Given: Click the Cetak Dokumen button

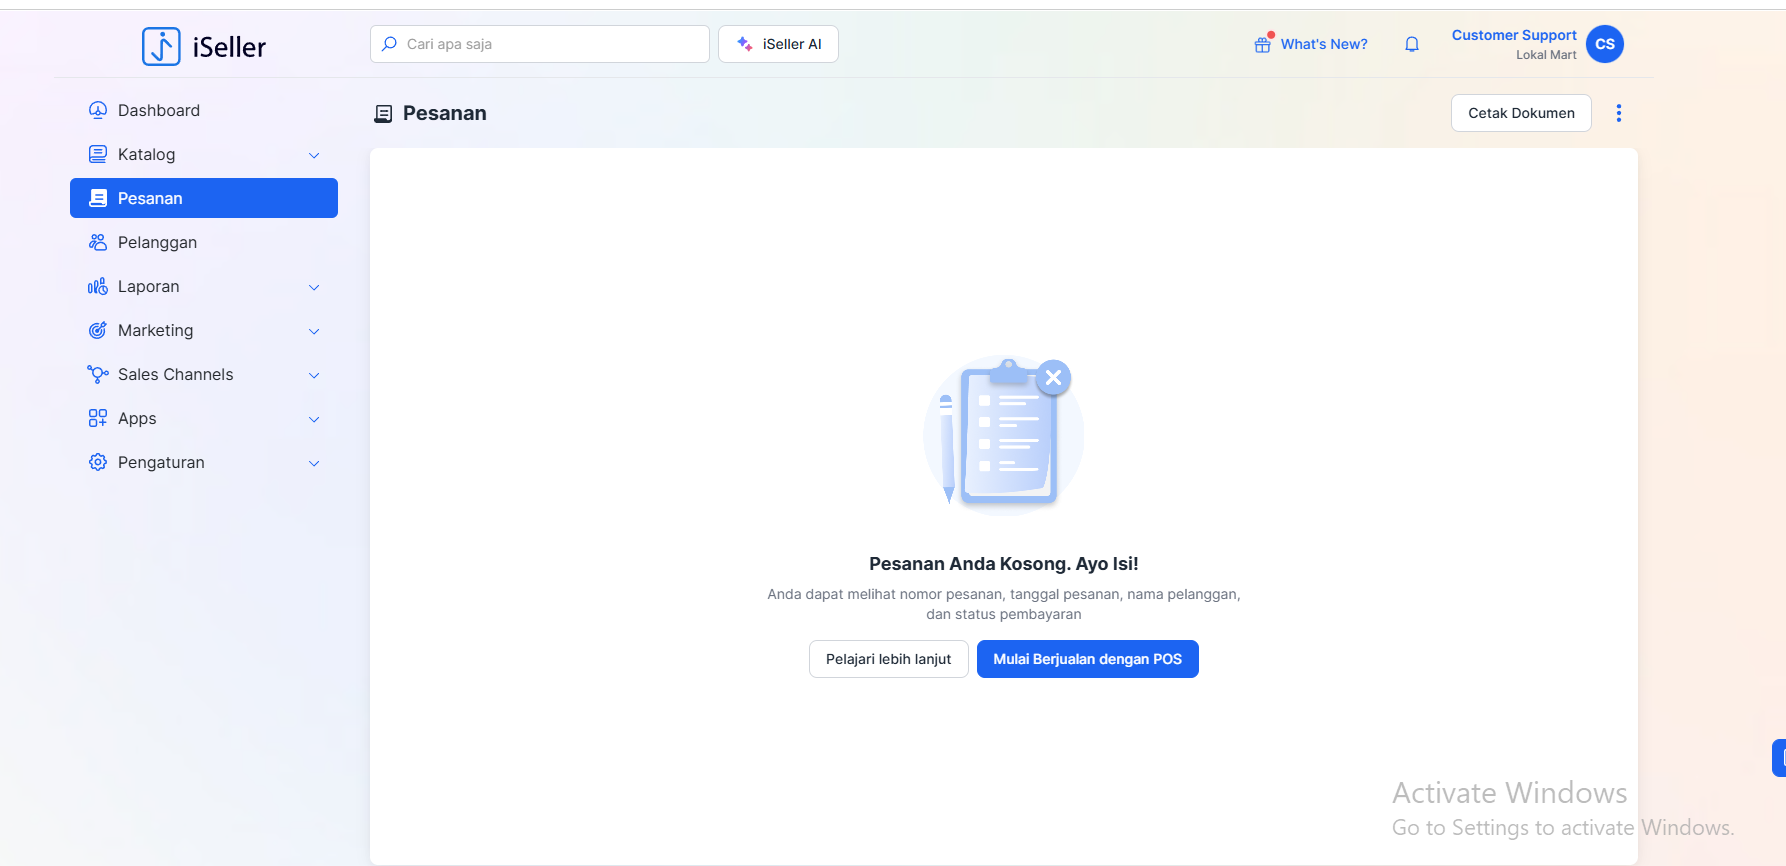Looking at the screenshot, I should coord(1520,113).
